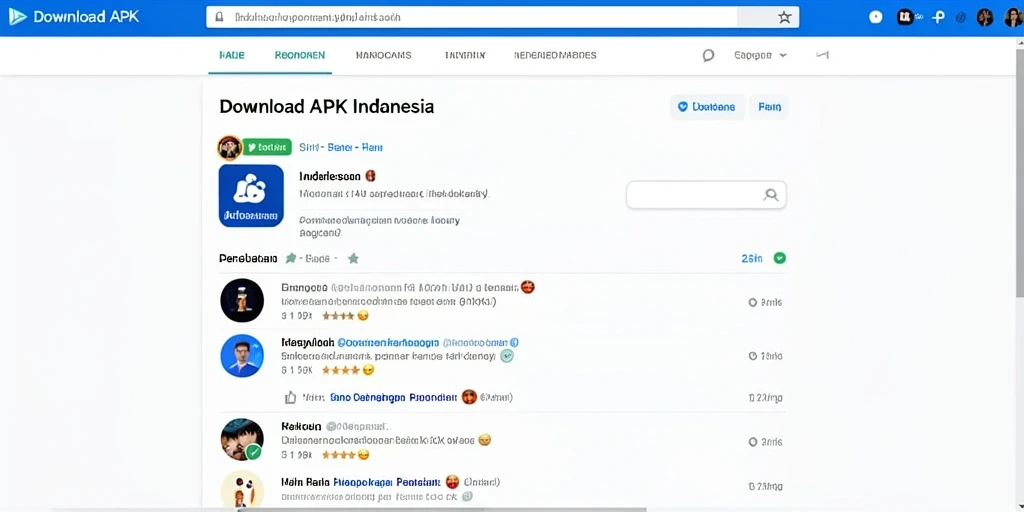1024x512 pixels.
Task: Open the Rakoun reviewer avatar with green check
Action: [x=242, y=440]
